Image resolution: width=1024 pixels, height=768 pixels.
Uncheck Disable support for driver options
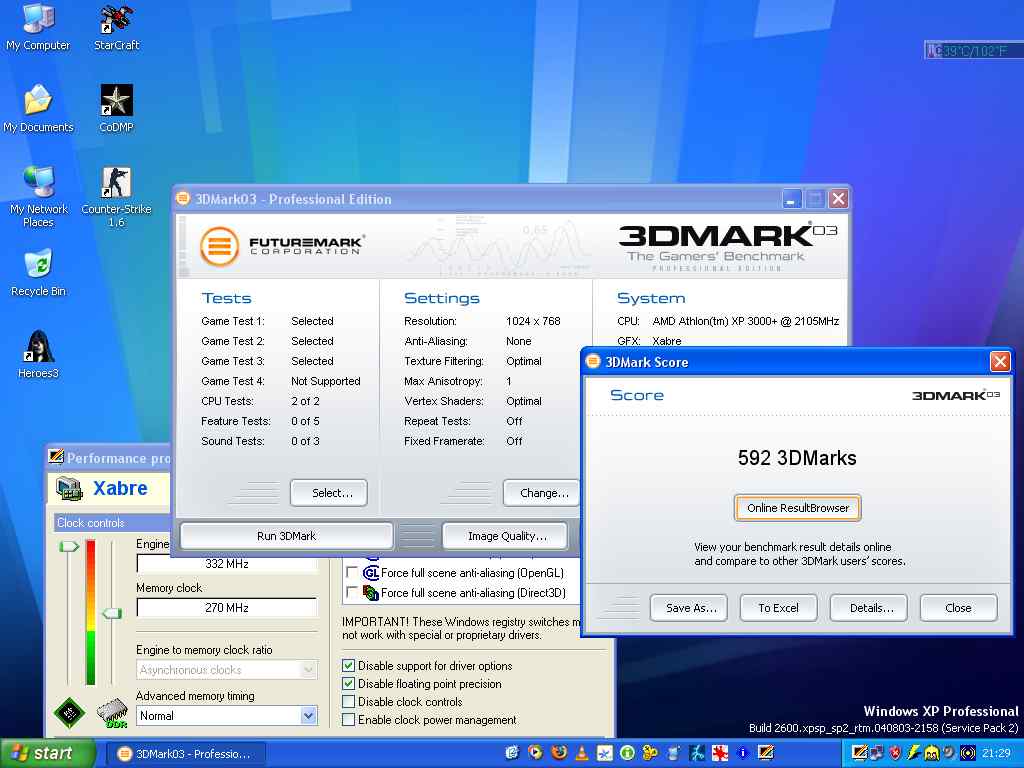349,666
